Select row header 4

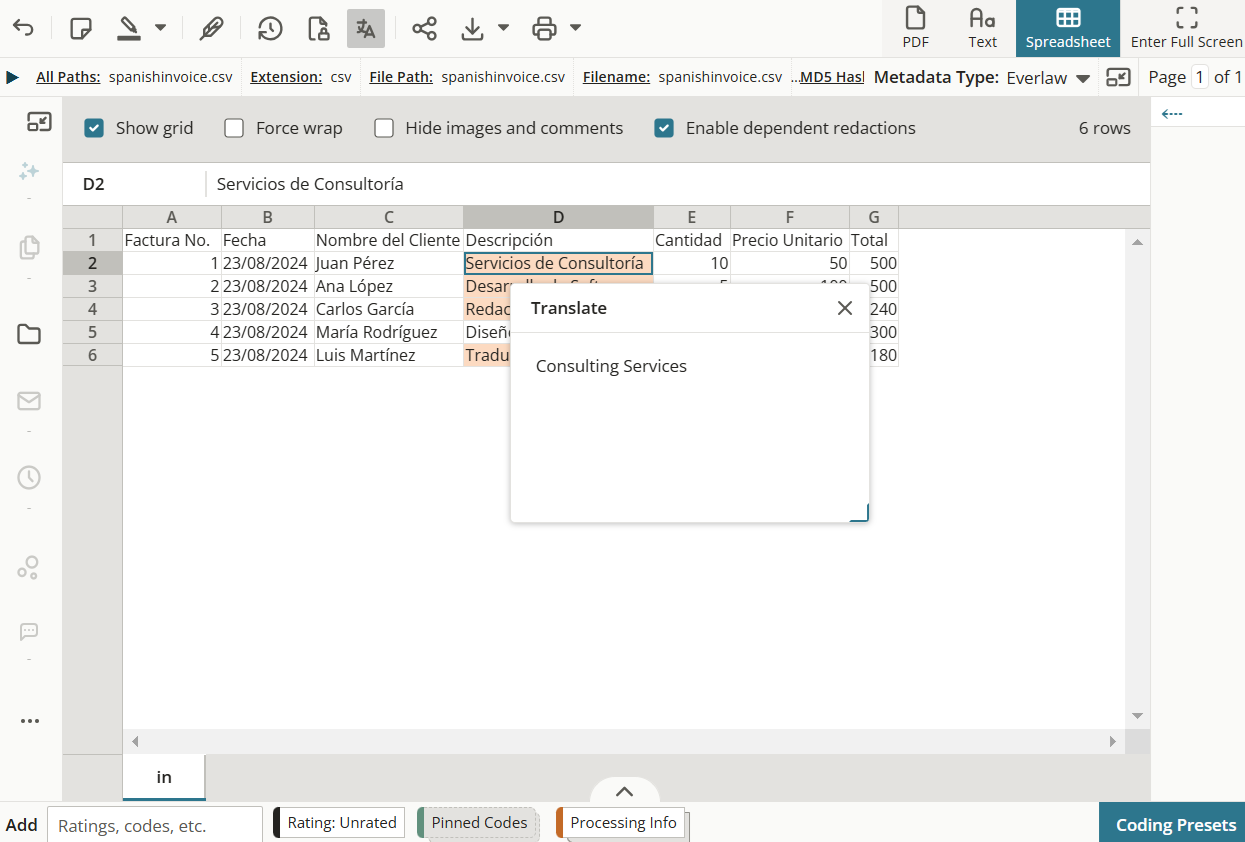point(92,309)
